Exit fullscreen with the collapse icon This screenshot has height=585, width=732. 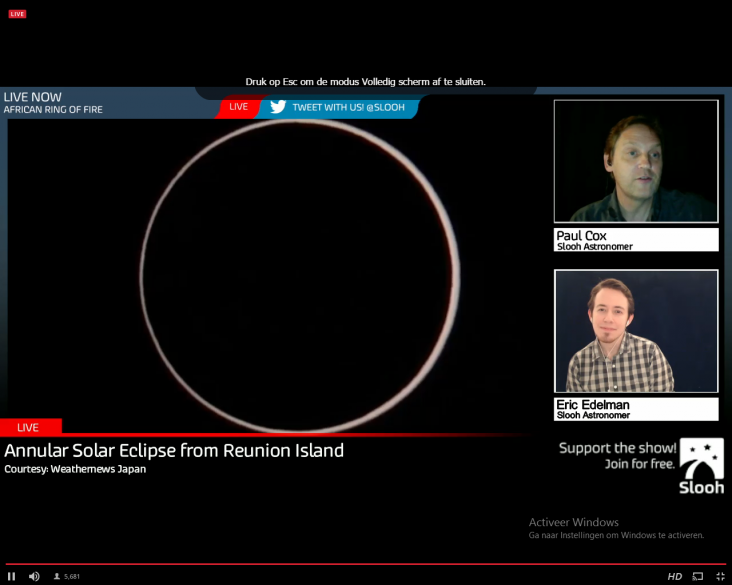720,576
